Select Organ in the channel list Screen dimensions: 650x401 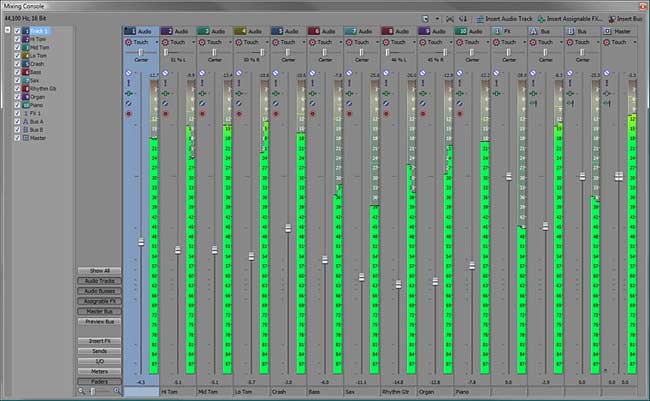pos(37,97)
